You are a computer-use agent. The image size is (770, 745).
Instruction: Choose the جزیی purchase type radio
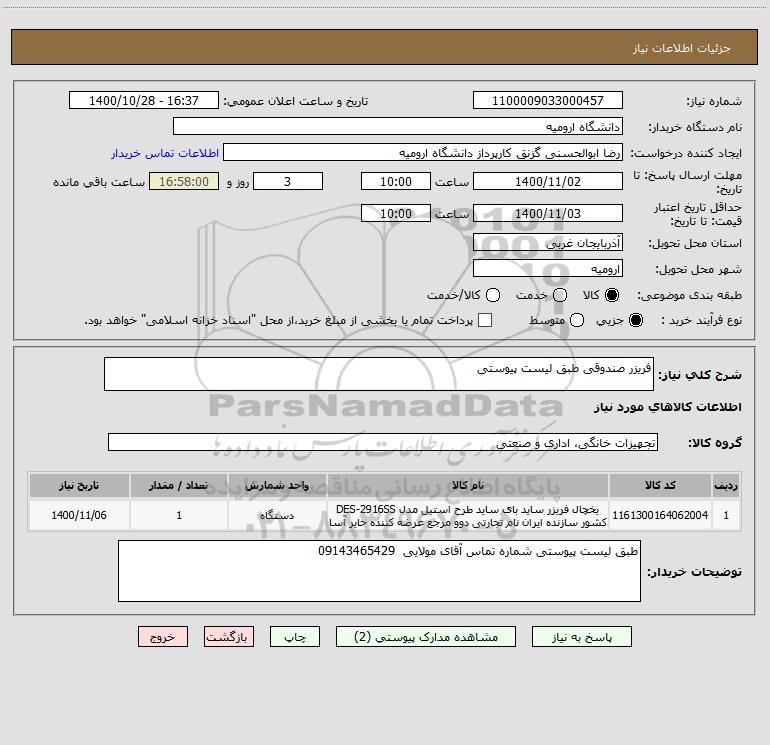(x=636, y=321)
